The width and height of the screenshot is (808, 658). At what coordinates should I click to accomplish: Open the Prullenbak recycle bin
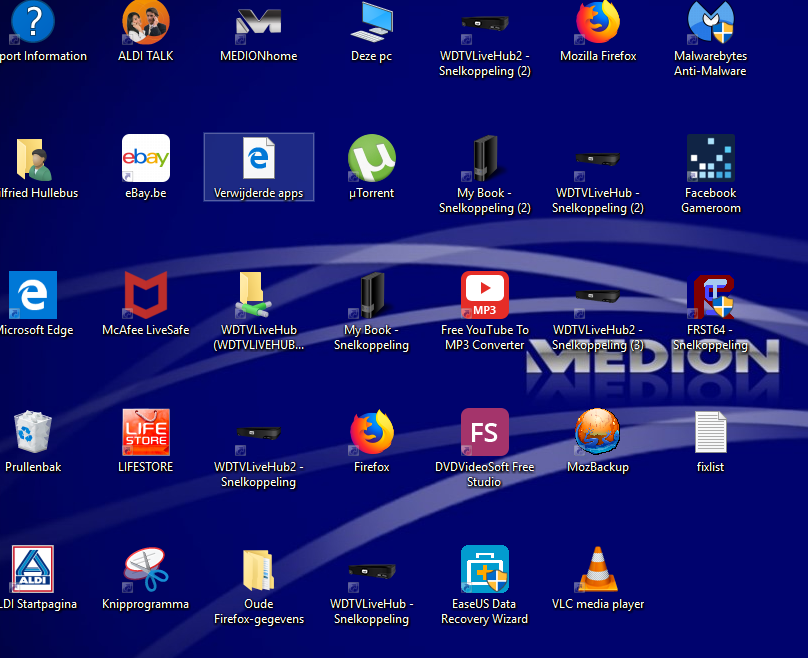point(33,432)
